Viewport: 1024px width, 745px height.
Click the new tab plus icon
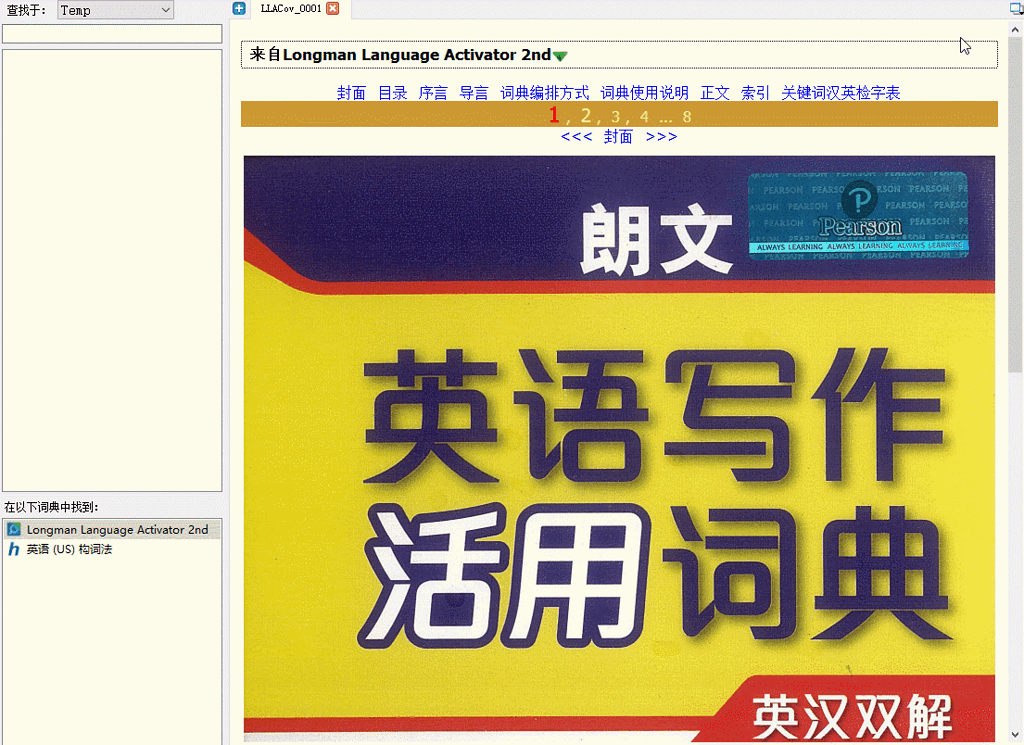pos(239,8)
